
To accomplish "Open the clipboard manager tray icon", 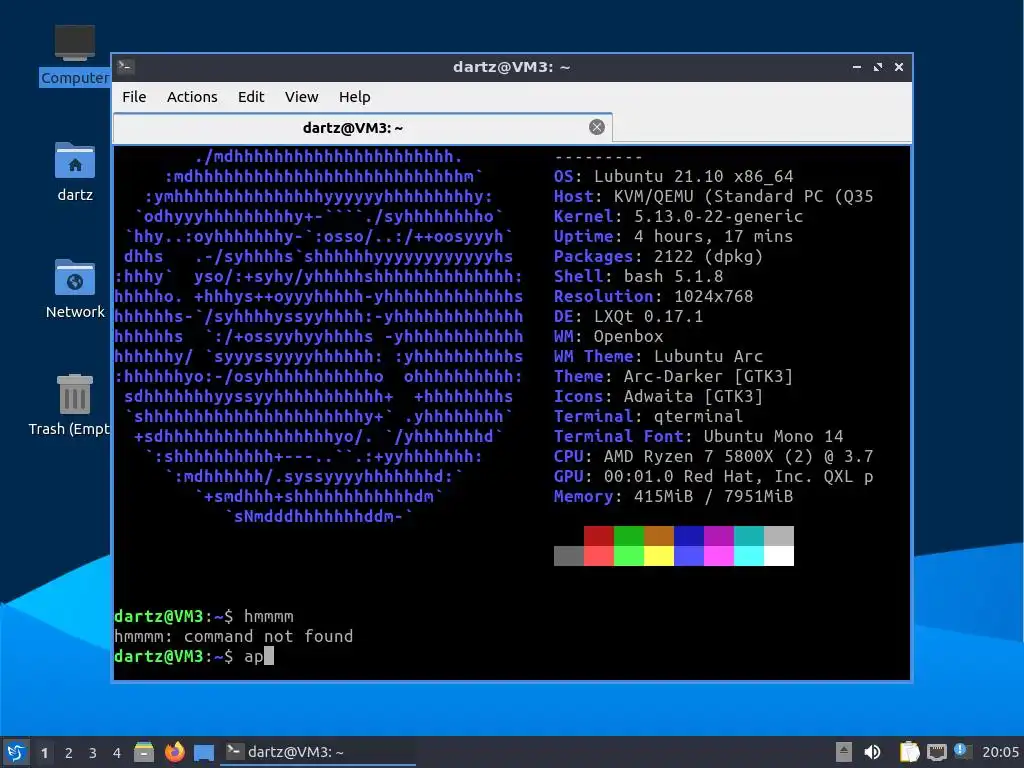I will (x=909, y=752).
